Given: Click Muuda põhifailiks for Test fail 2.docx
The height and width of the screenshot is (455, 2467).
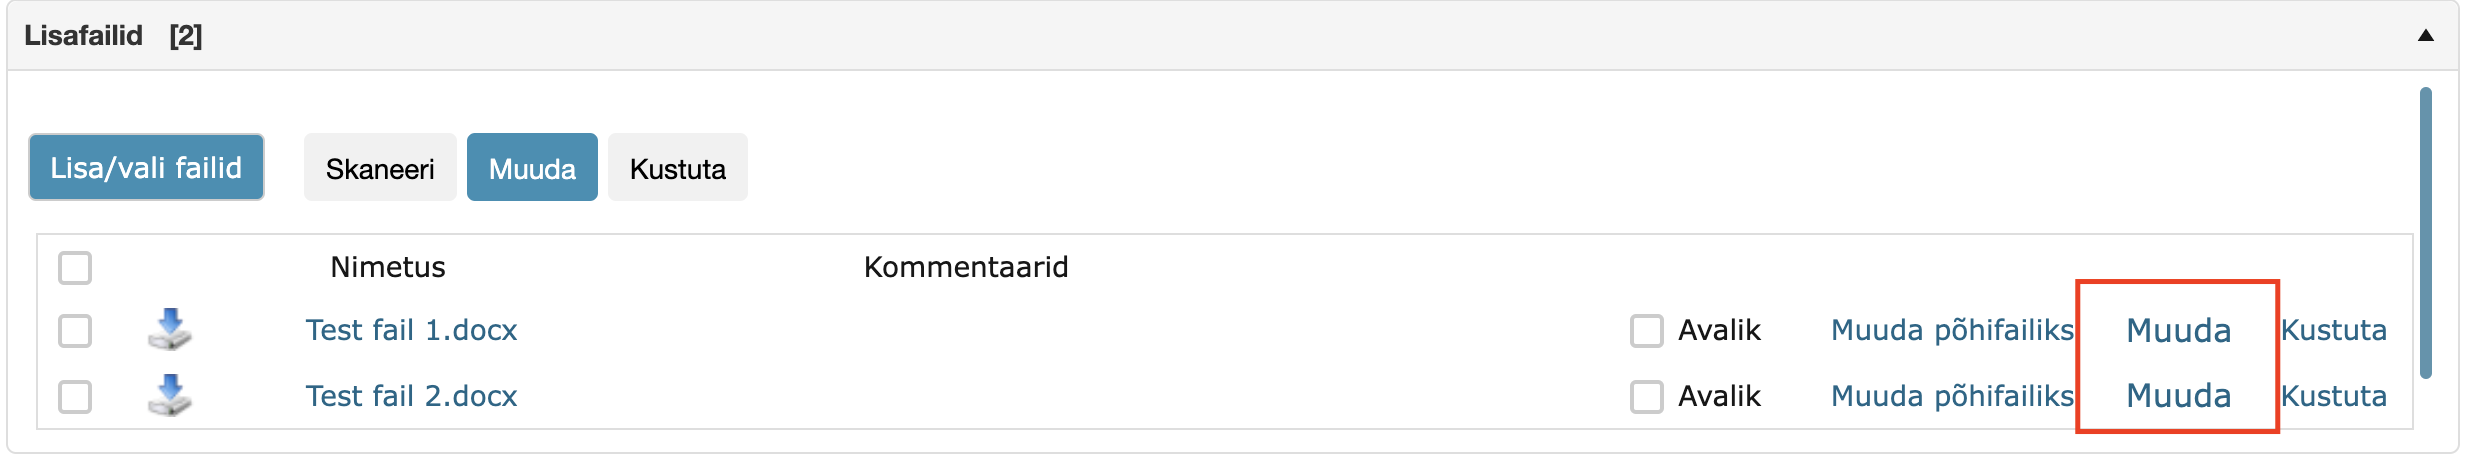Looking at the screenshot, I should click(x=1952, y=396).
